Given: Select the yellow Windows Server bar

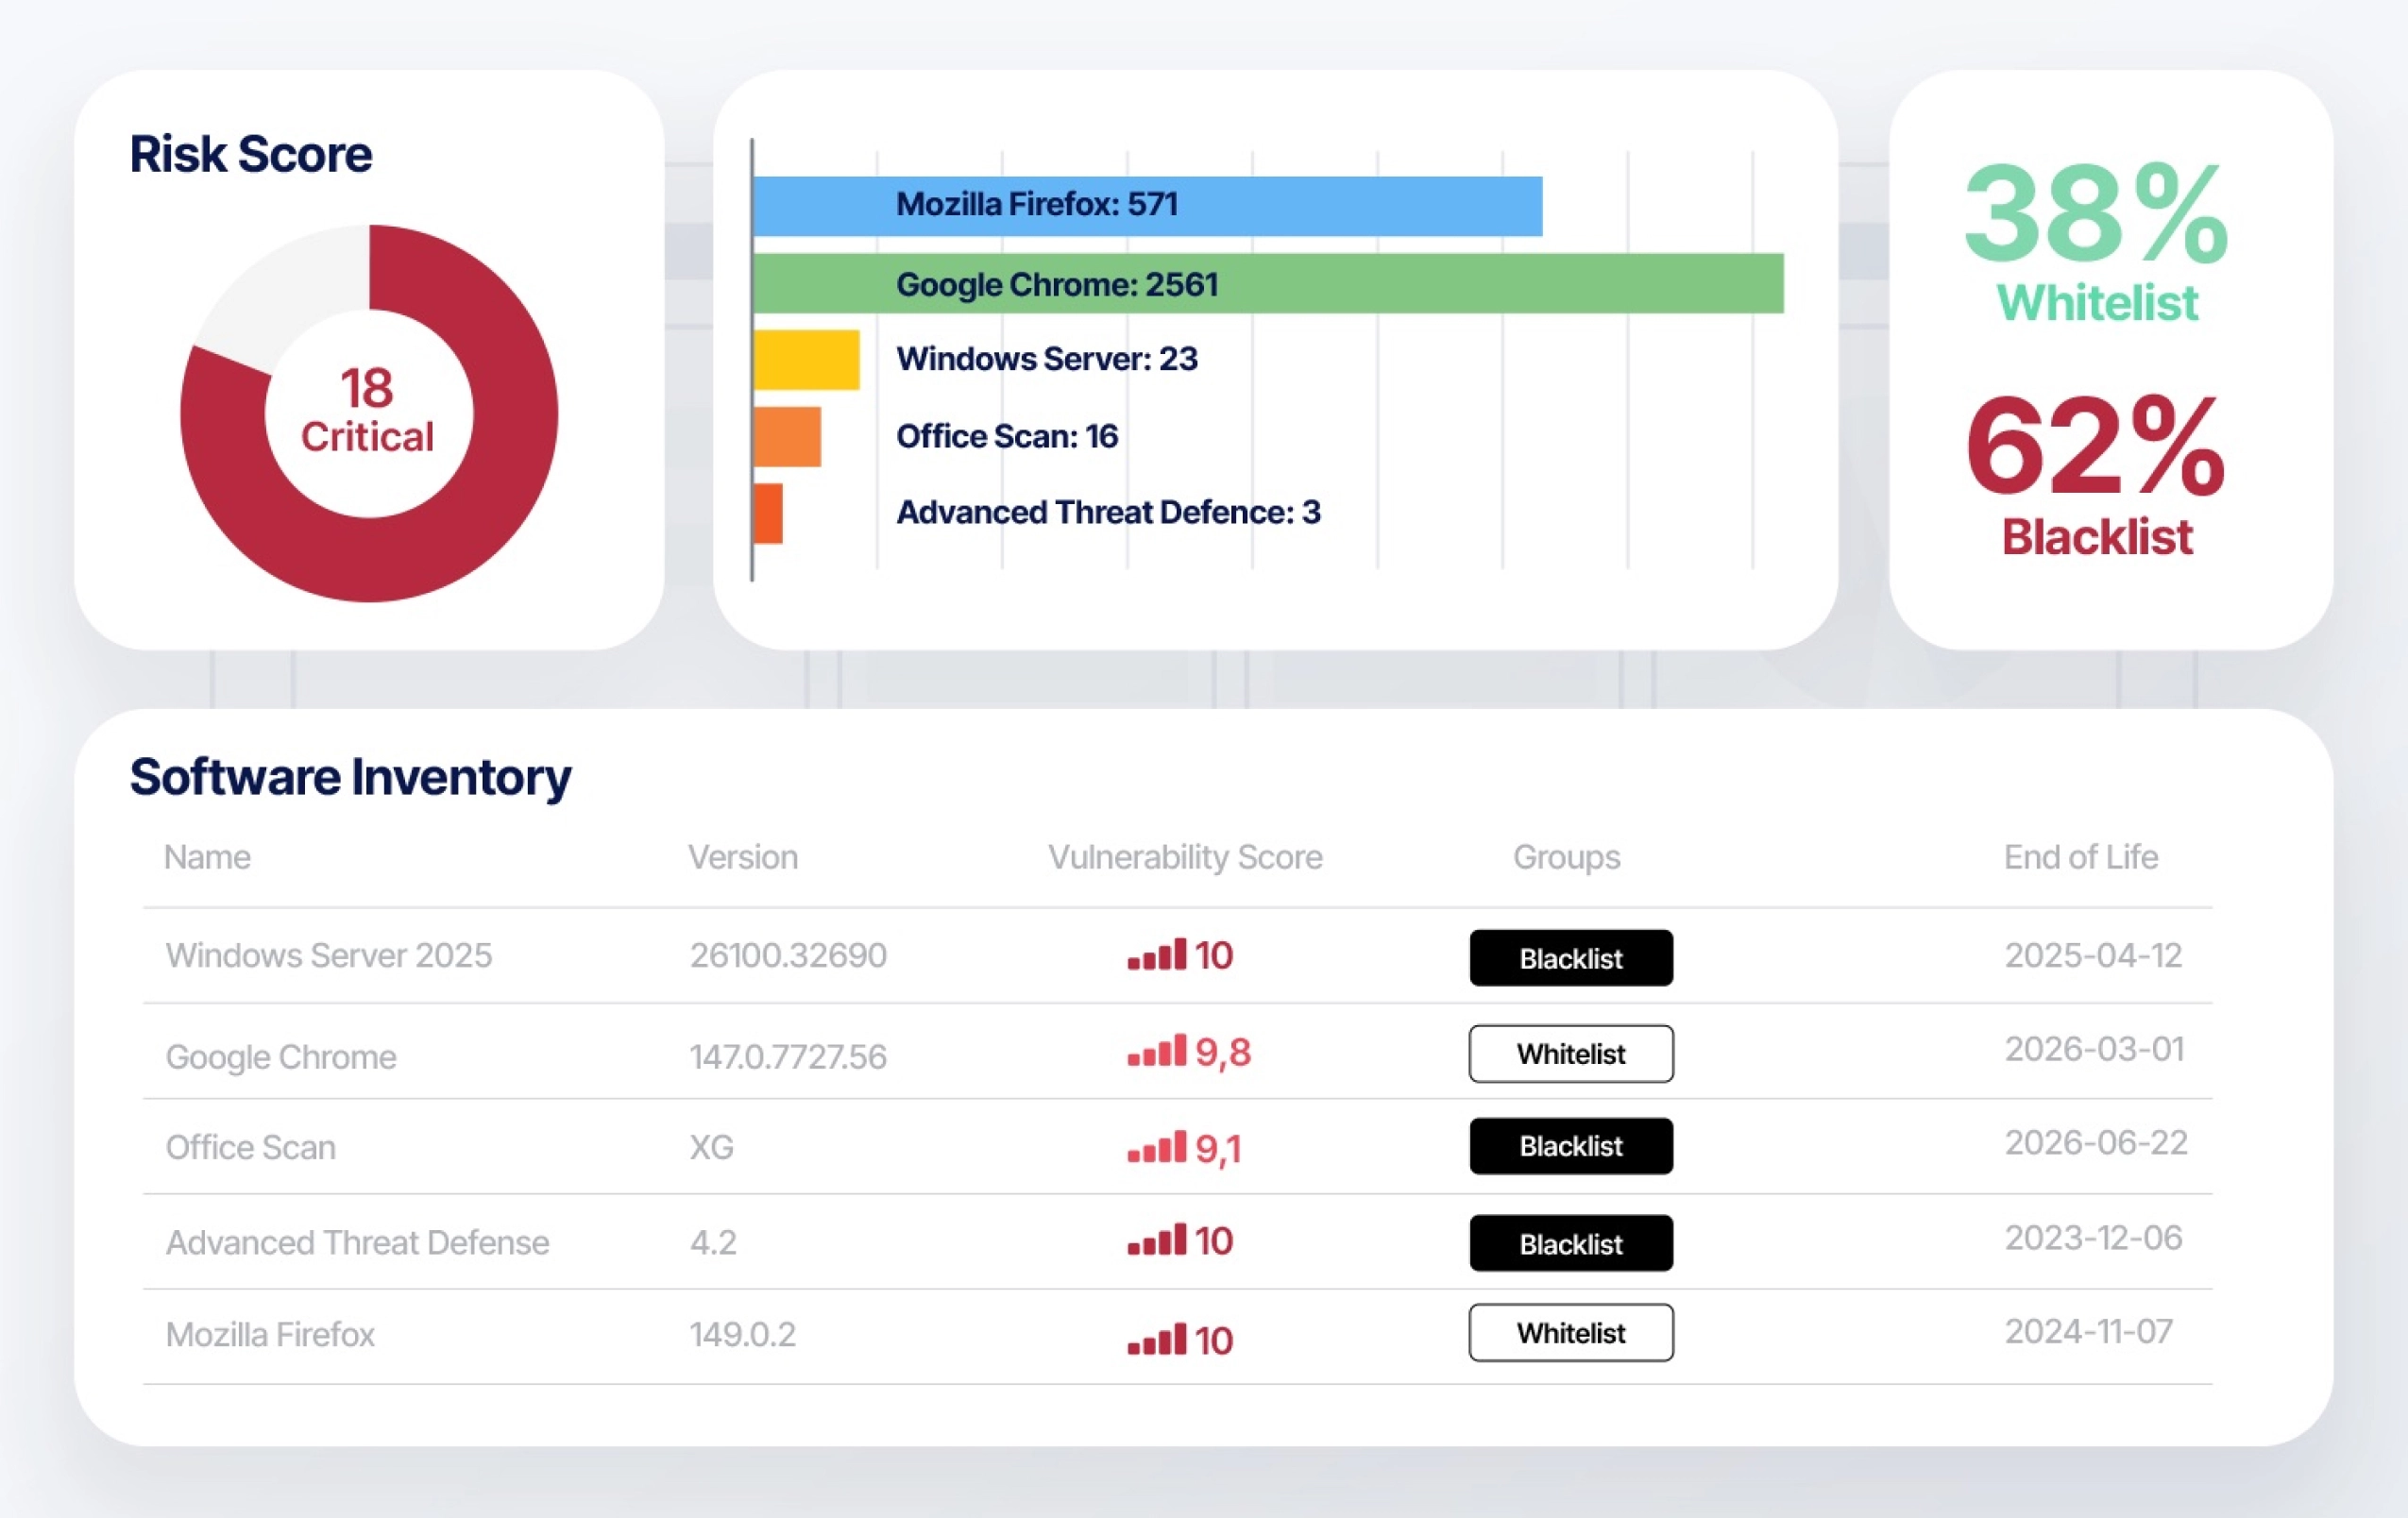Looking at the screenshot, I should (x=806, y=359).
